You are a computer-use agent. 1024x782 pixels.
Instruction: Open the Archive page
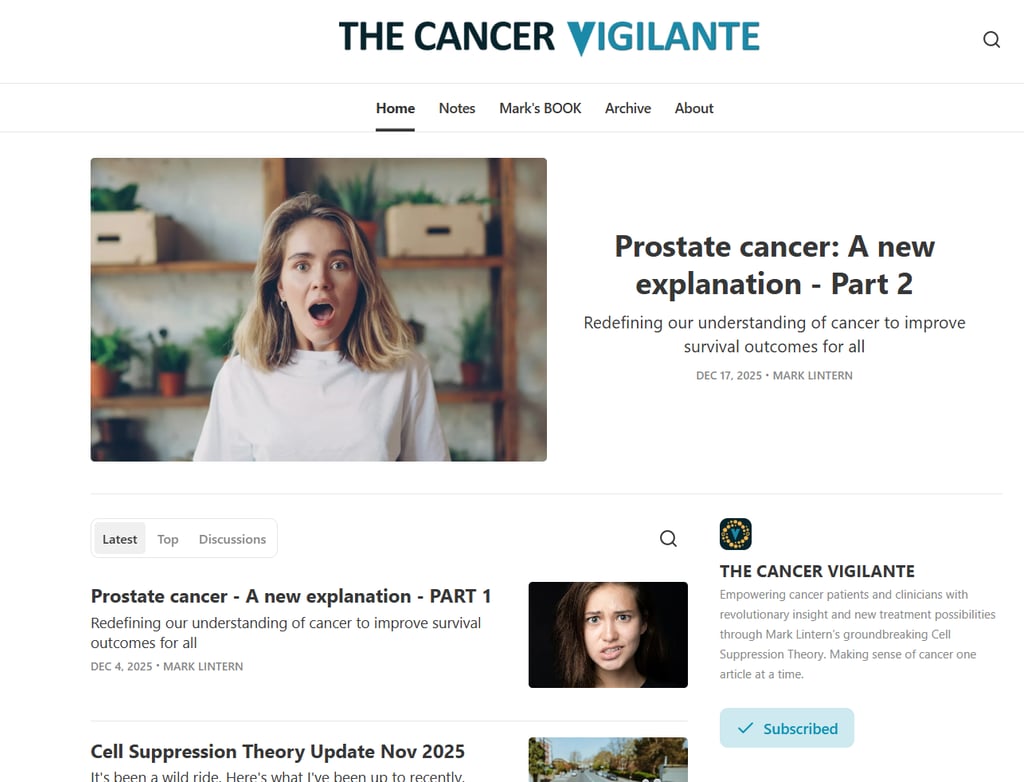pos(628,108)
